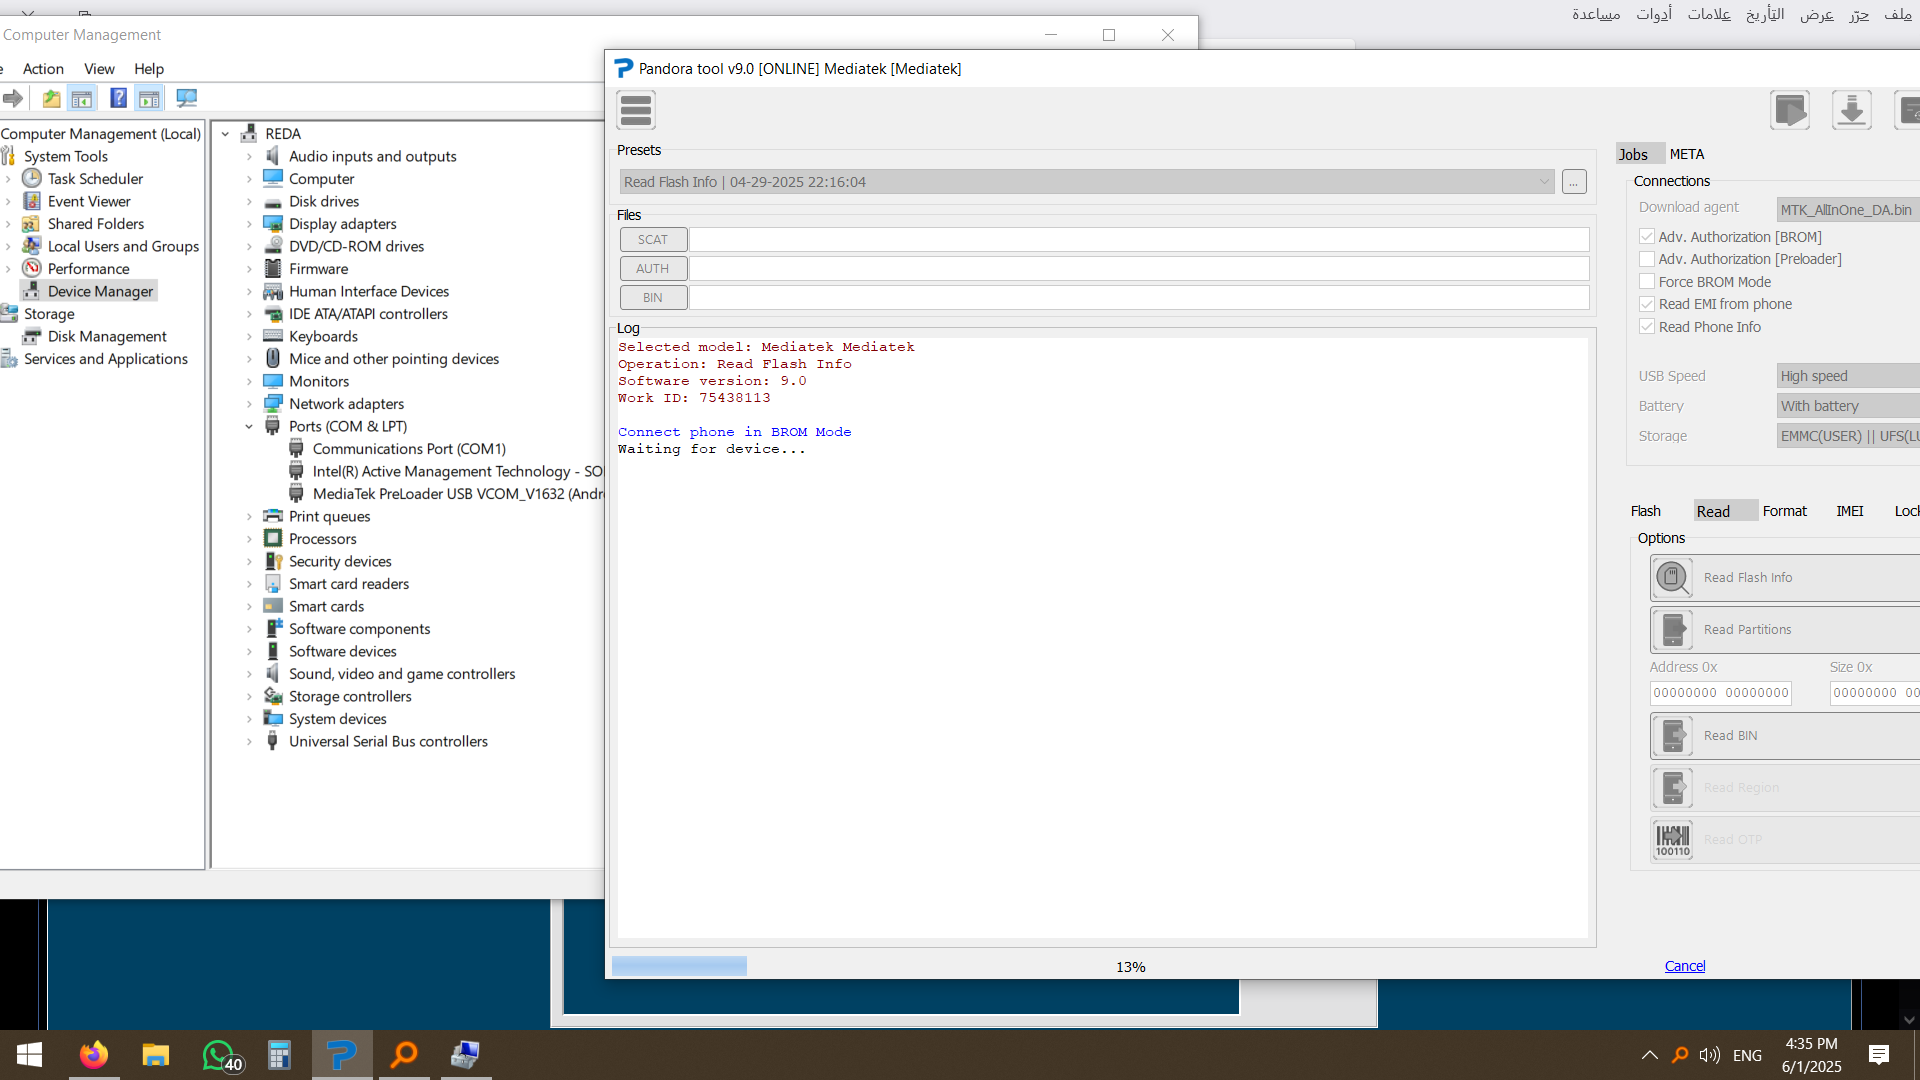Screen dimensions: 1920x1080
Task: Open the Battery dropdown
Action: 1848,406
